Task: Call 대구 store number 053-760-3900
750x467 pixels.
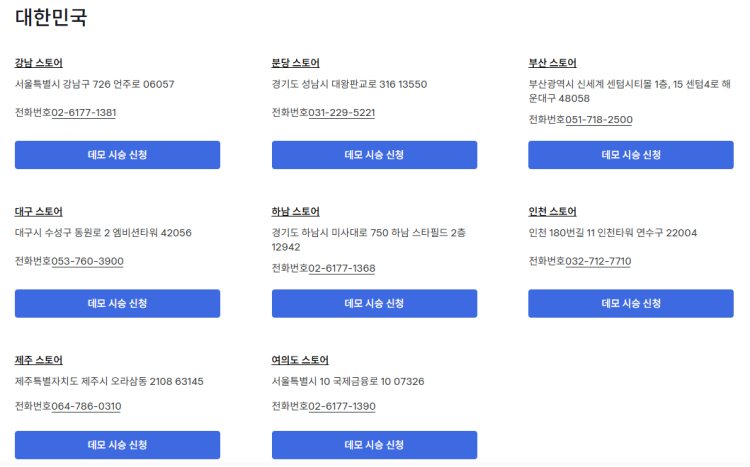Action: point(88,261)
